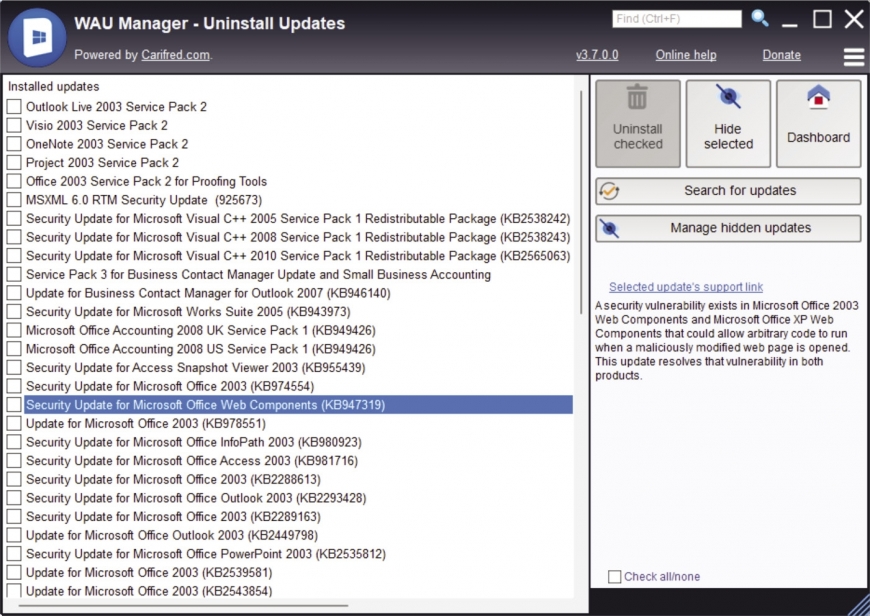Select Office Outlook 2003 KB2293428 security update
This screenshot has height=616, width=870.
pyautogui.click(x=196, y=498)
